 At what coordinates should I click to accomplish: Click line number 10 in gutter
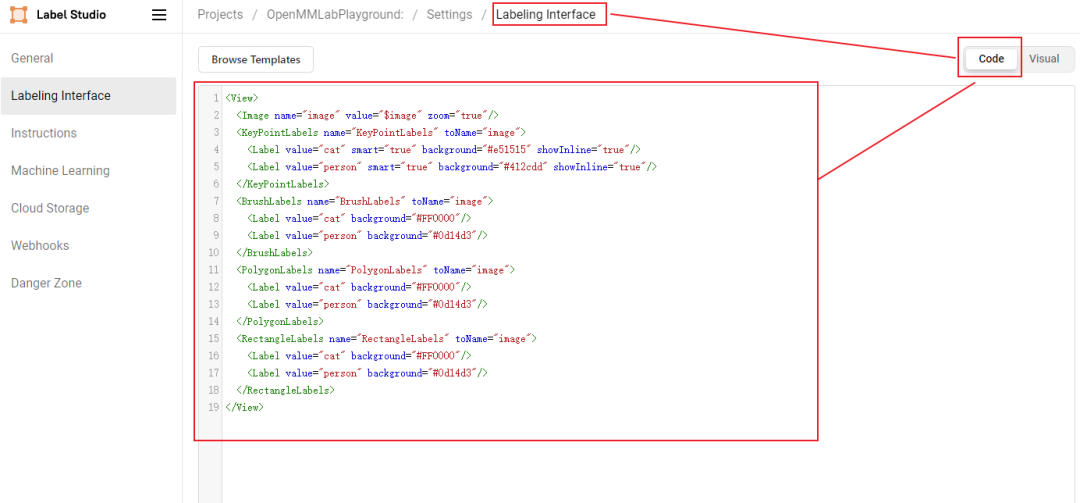coord(214,253)
